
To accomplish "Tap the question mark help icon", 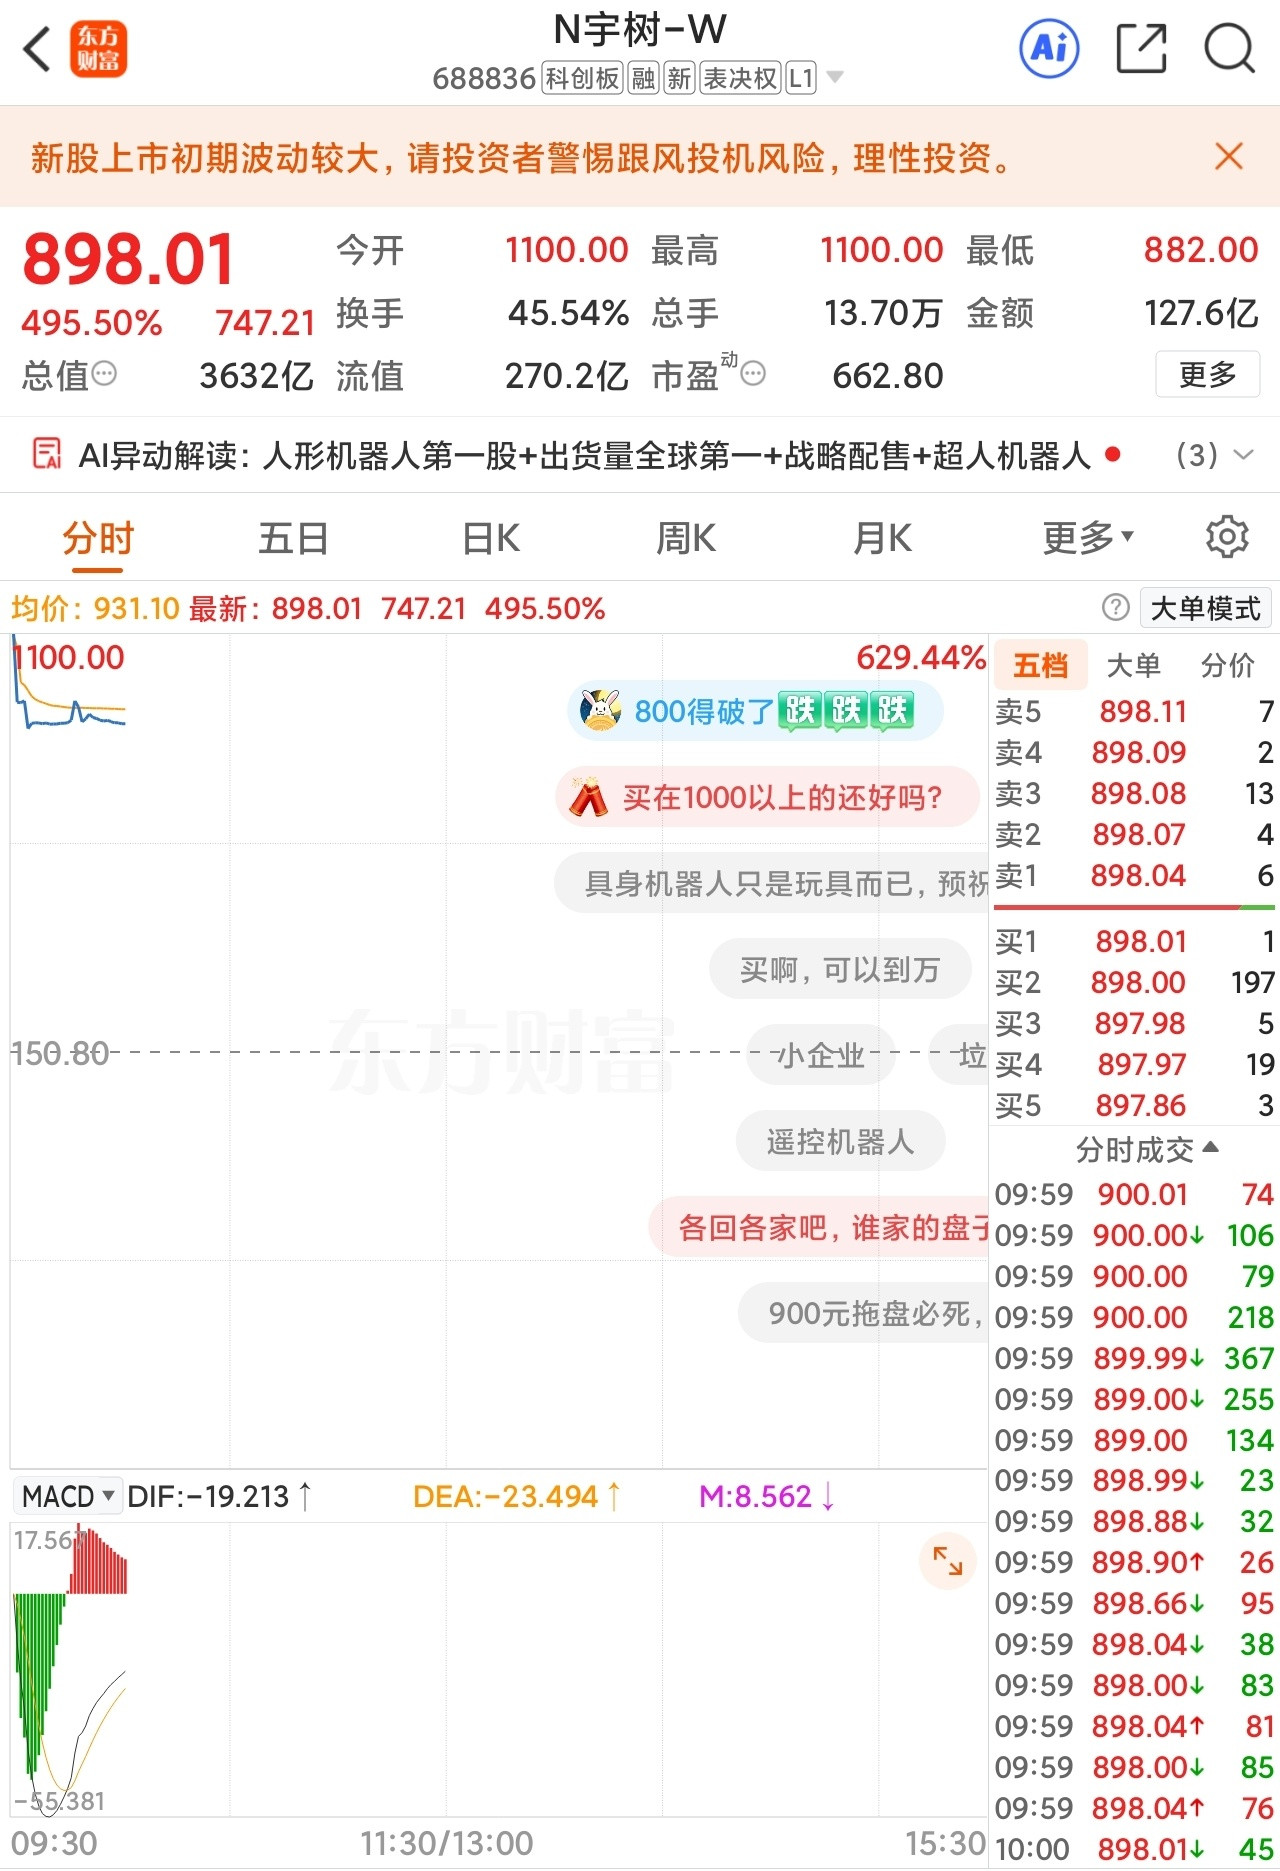I will (x=1115, y=607).
